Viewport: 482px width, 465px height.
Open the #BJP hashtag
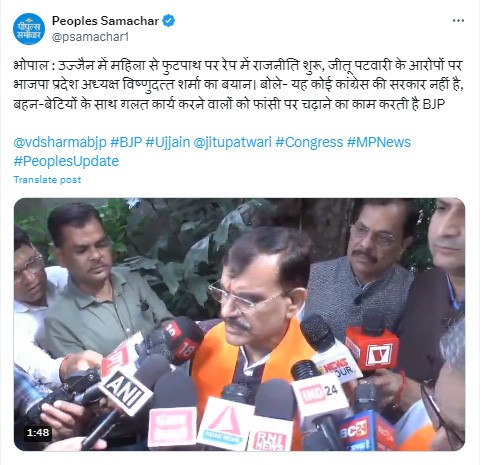(x=126, y=142)
